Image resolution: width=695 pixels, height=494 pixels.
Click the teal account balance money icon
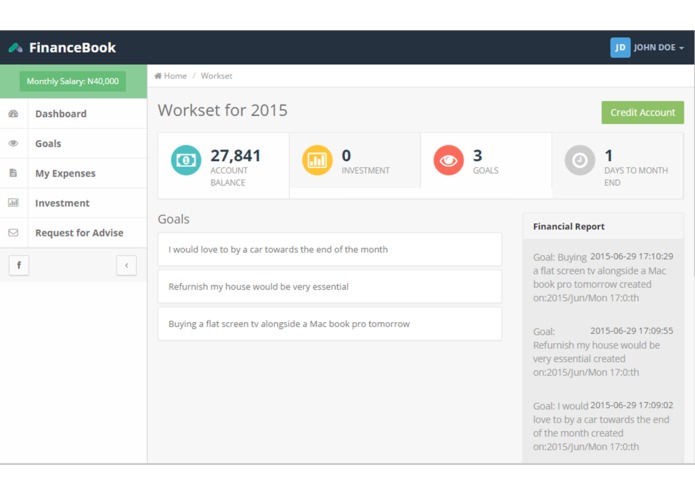(186, 160)
